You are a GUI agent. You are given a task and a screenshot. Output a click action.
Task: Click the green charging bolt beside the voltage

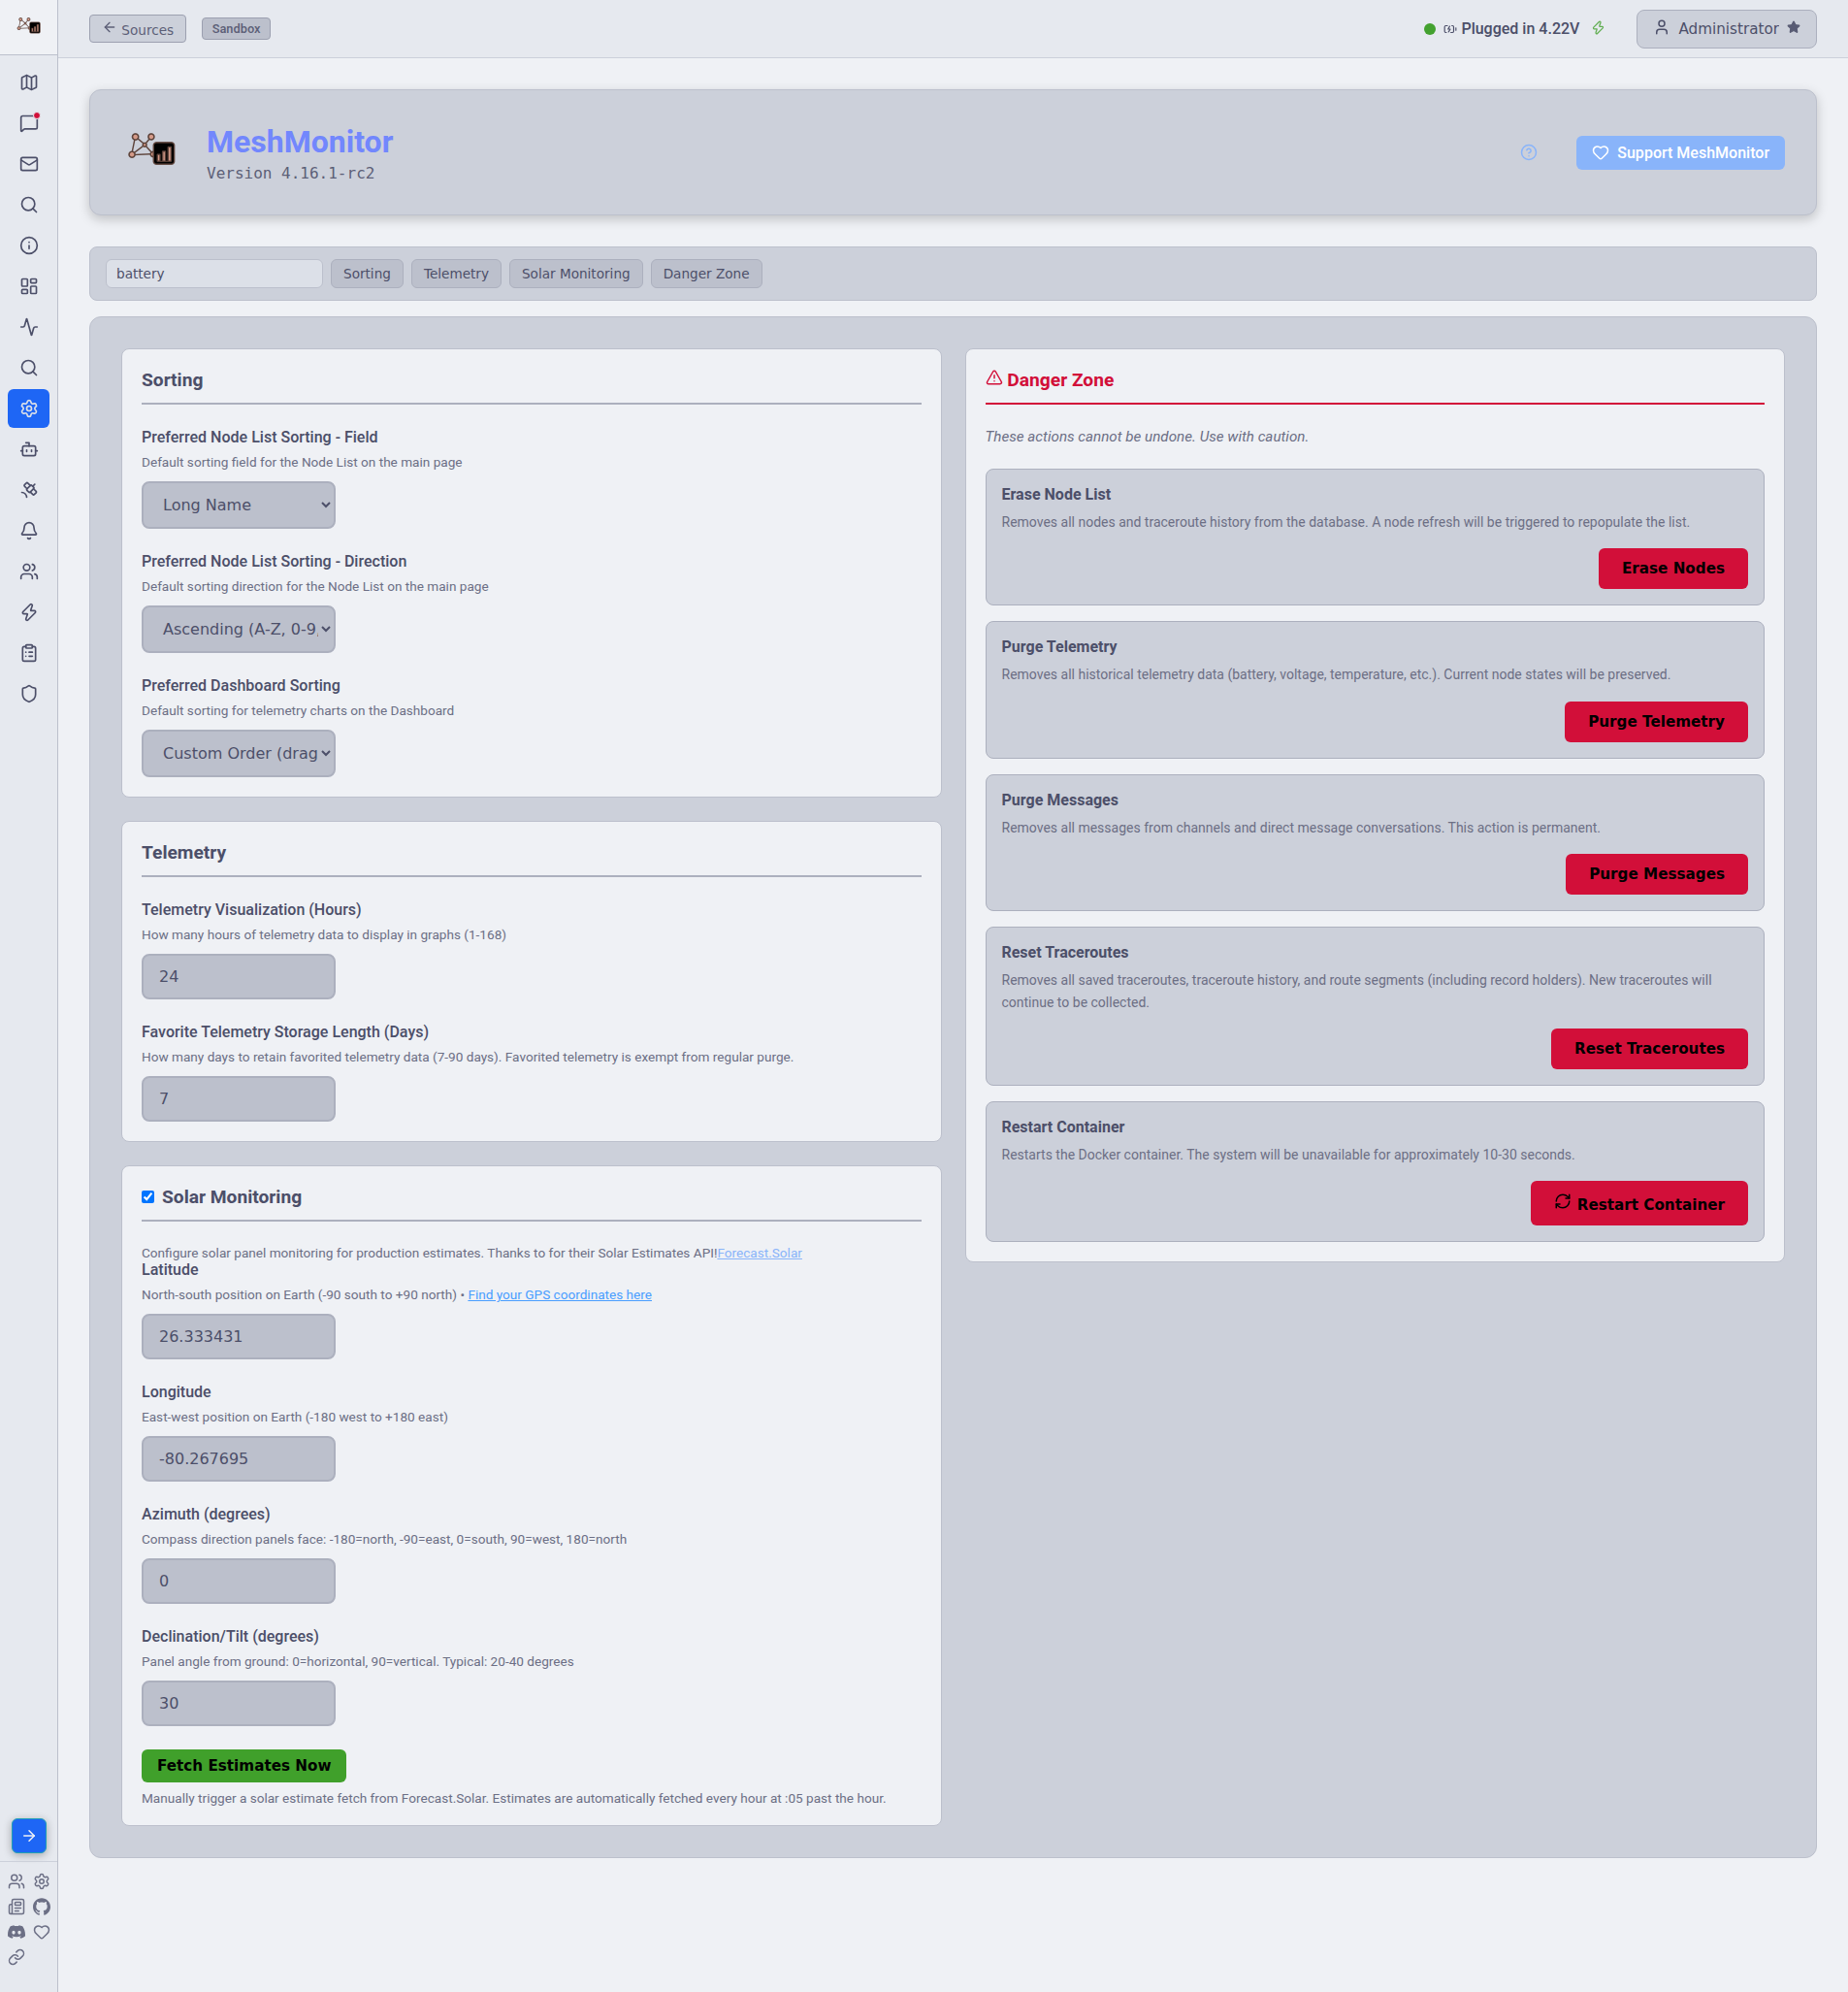1598,29
